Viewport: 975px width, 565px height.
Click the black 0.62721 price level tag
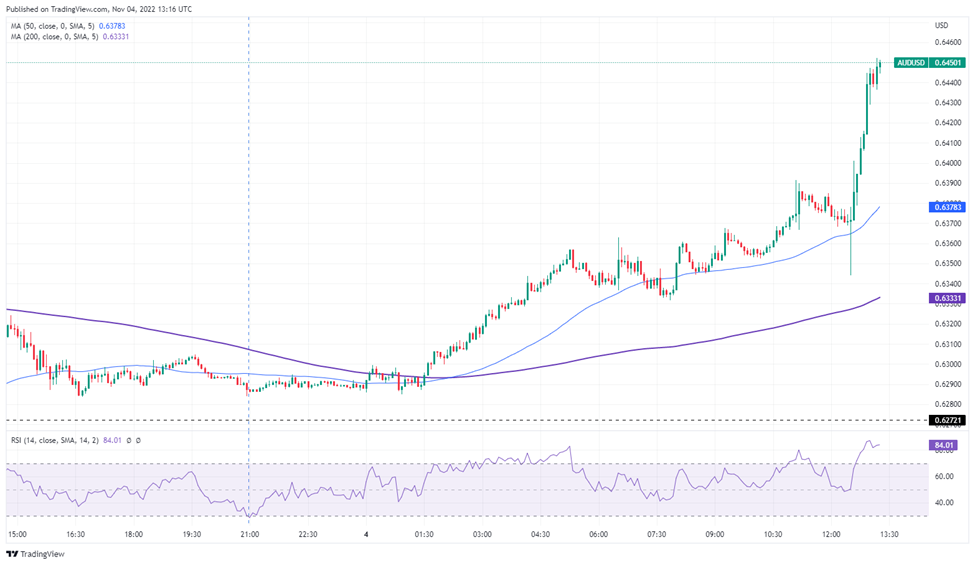tap(948, 420)
